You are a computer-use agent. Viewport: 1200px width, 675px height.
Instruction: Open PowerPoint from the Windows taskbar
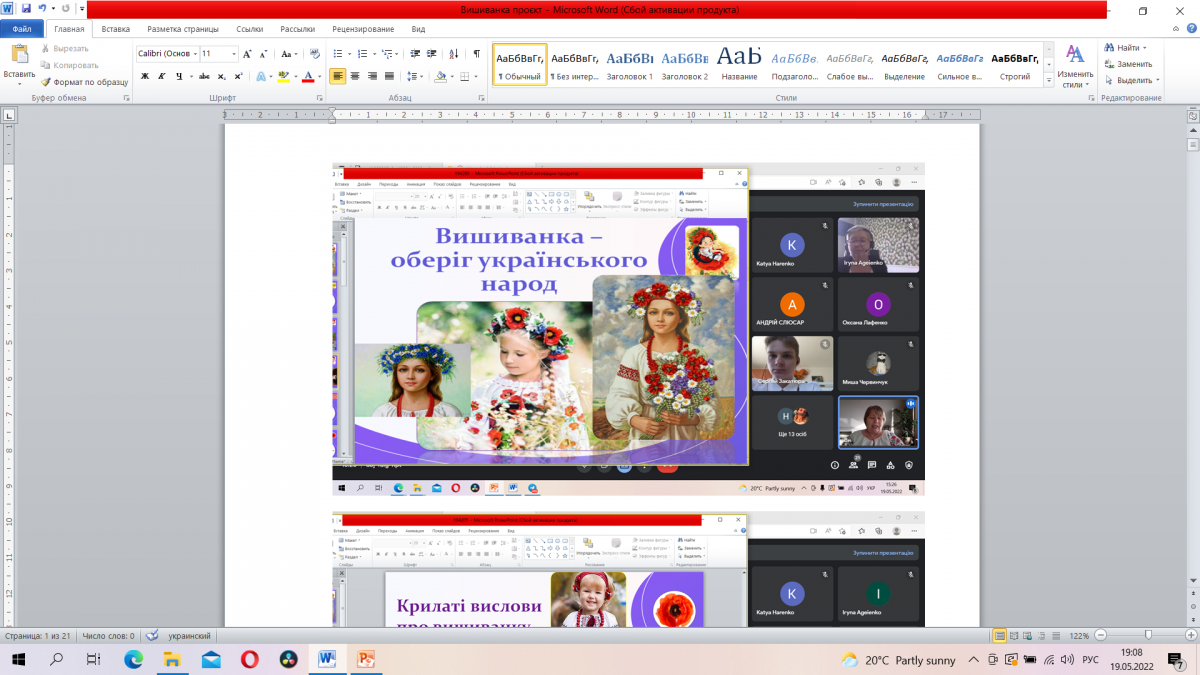(x=365, y=660)
